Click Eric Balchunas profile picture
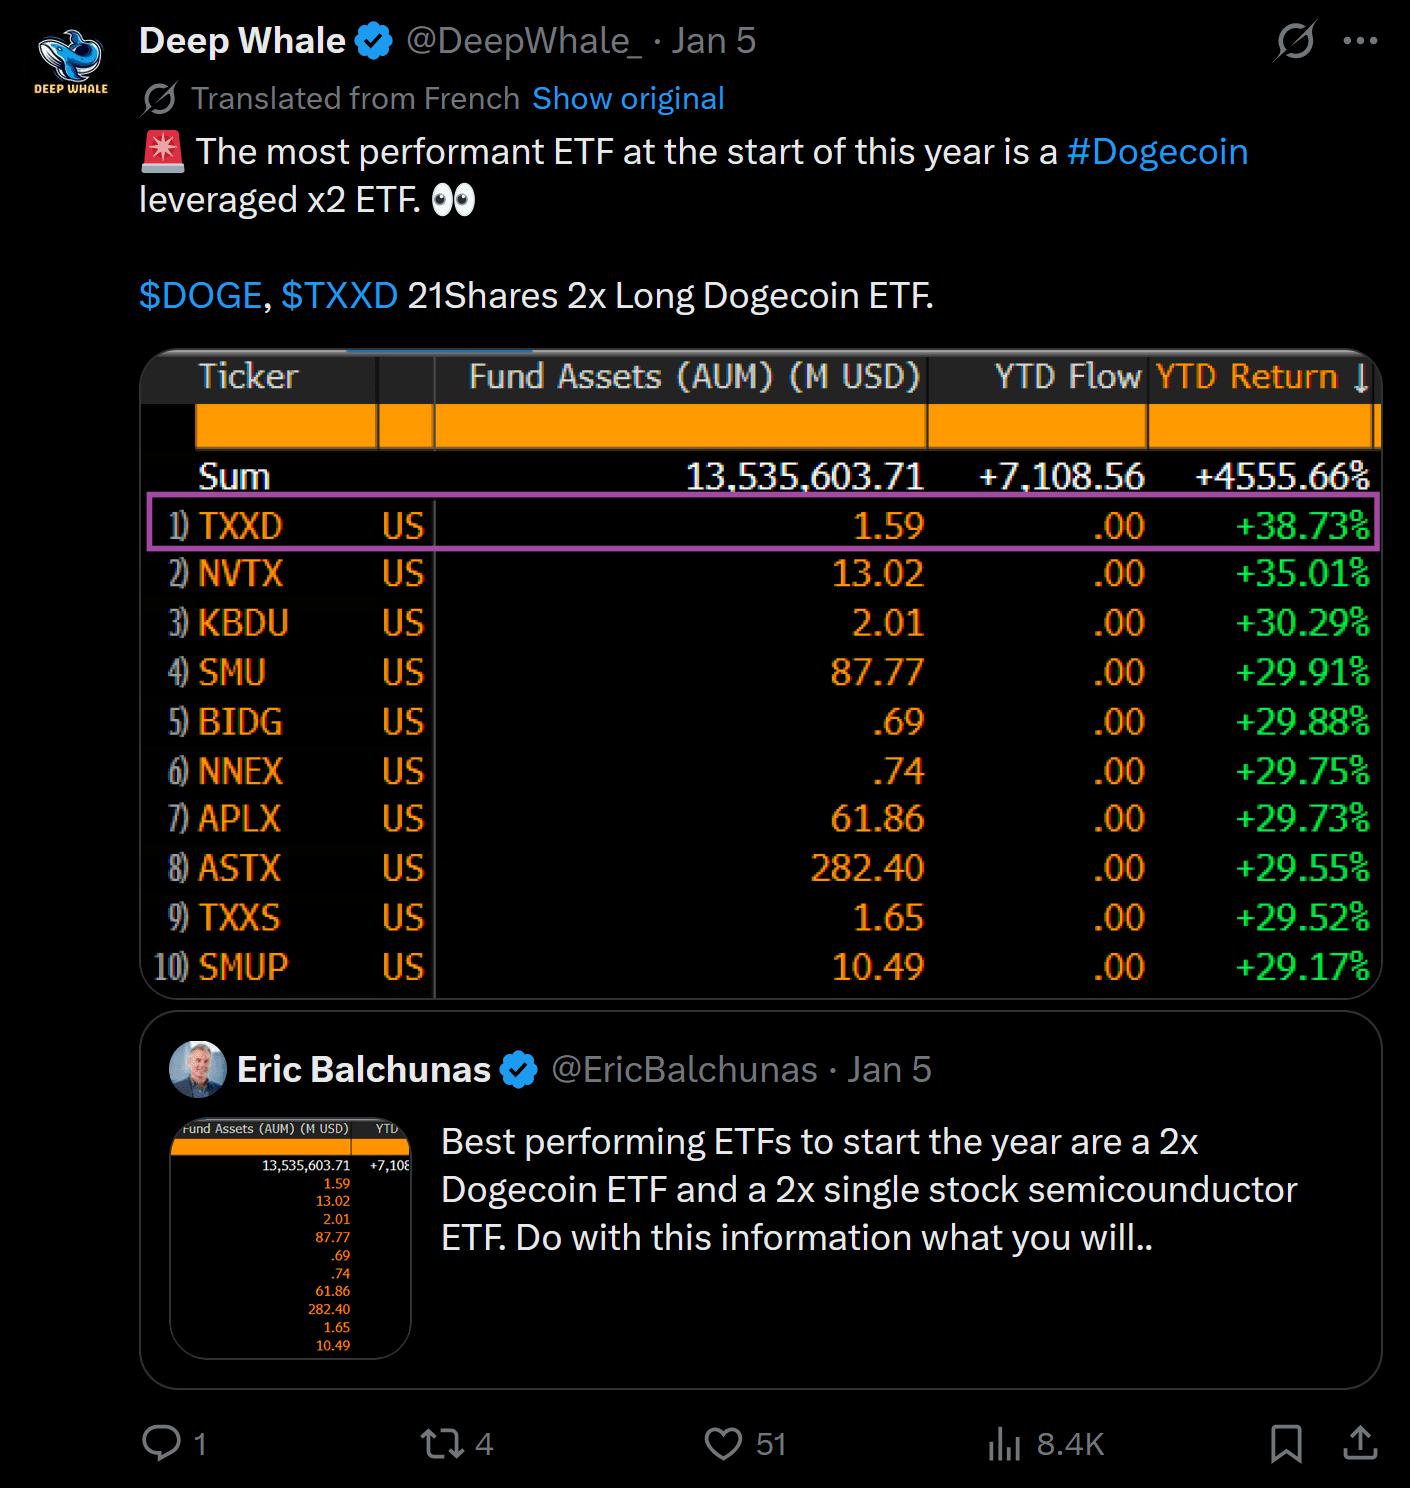The width and height of the screenshot is (1410, 1488). tap(198, 1069)
